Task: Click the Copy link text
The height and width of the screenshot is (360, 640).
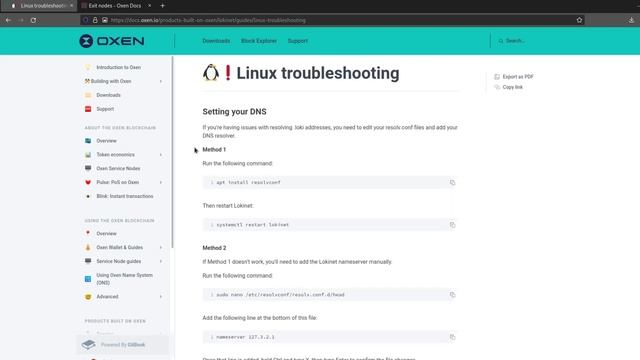Action: 513,87
